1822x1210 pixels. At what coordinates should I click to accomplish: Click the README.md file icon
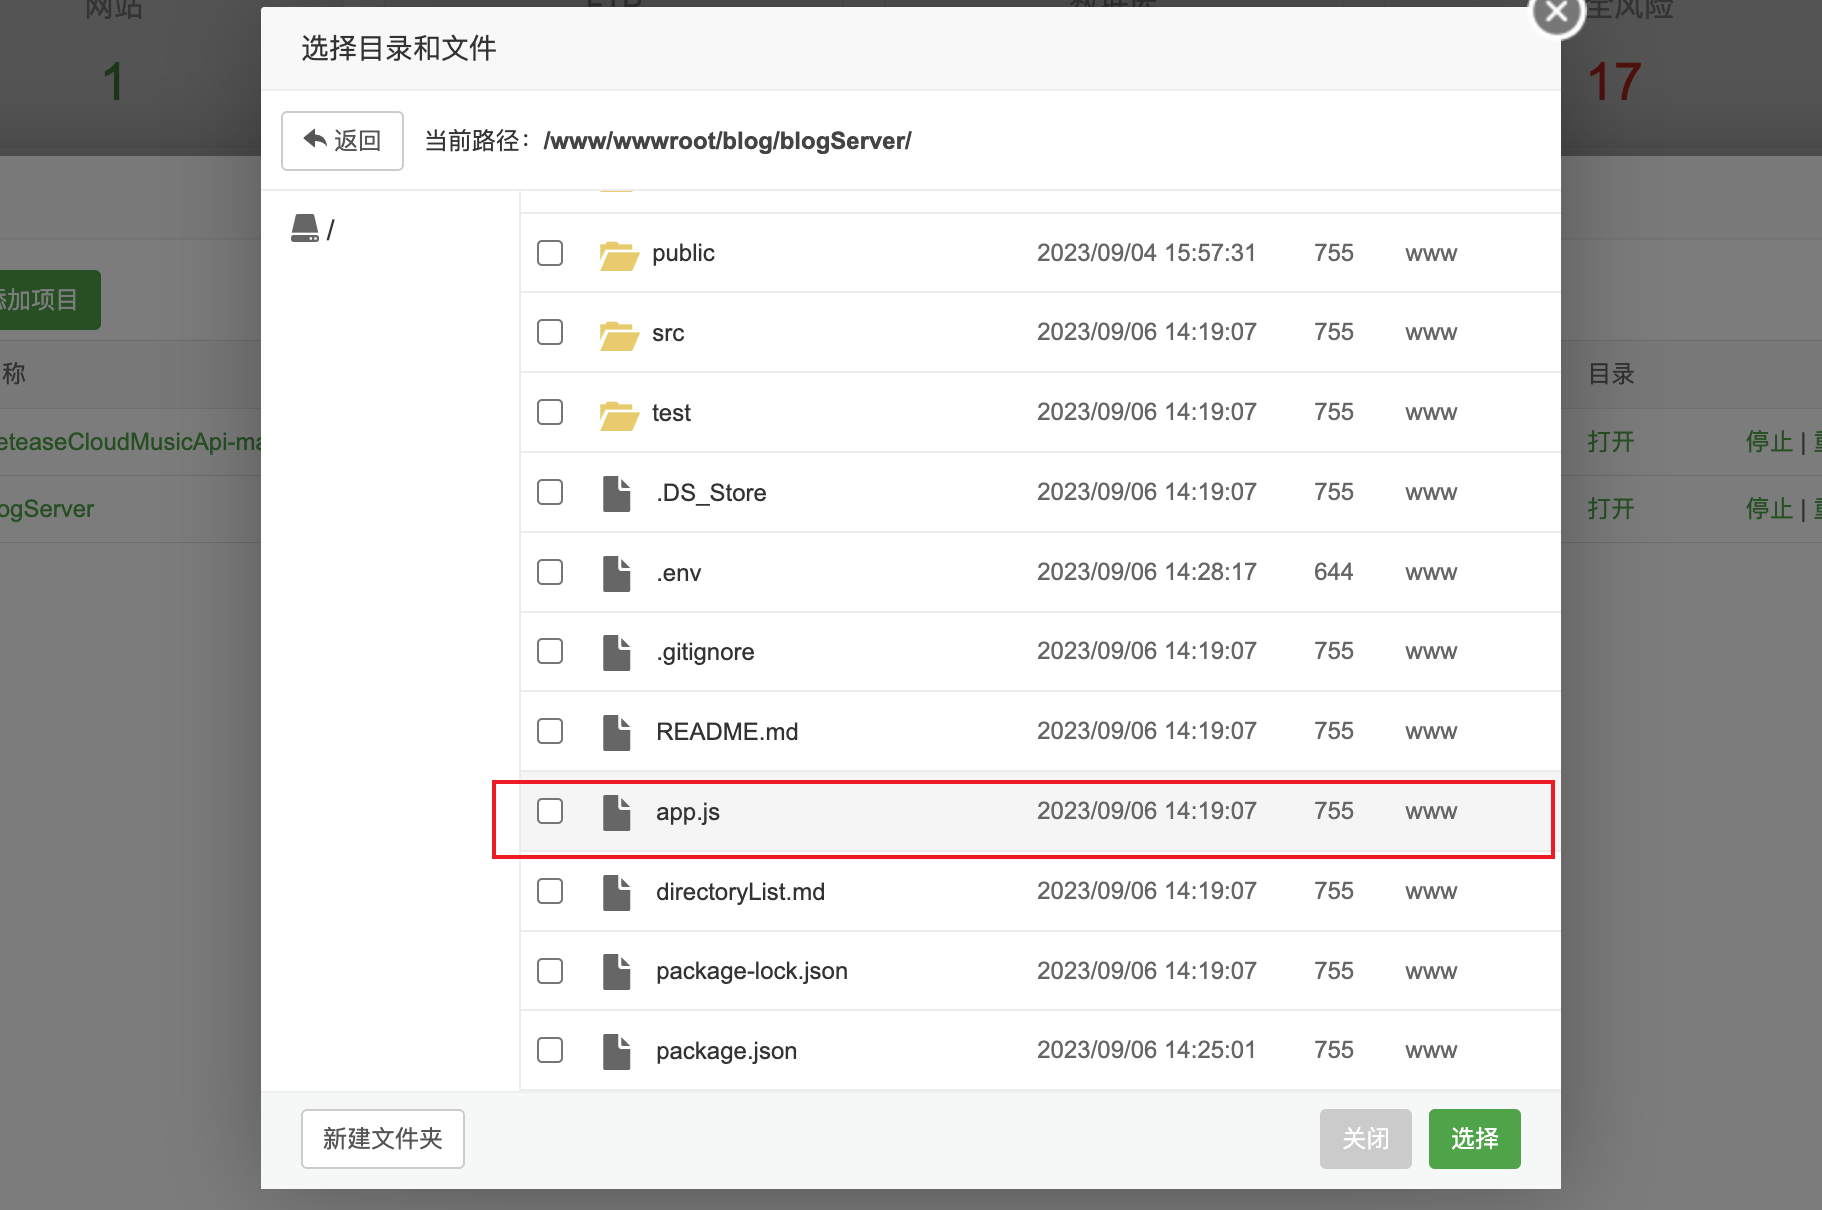(x=617, y=733)
